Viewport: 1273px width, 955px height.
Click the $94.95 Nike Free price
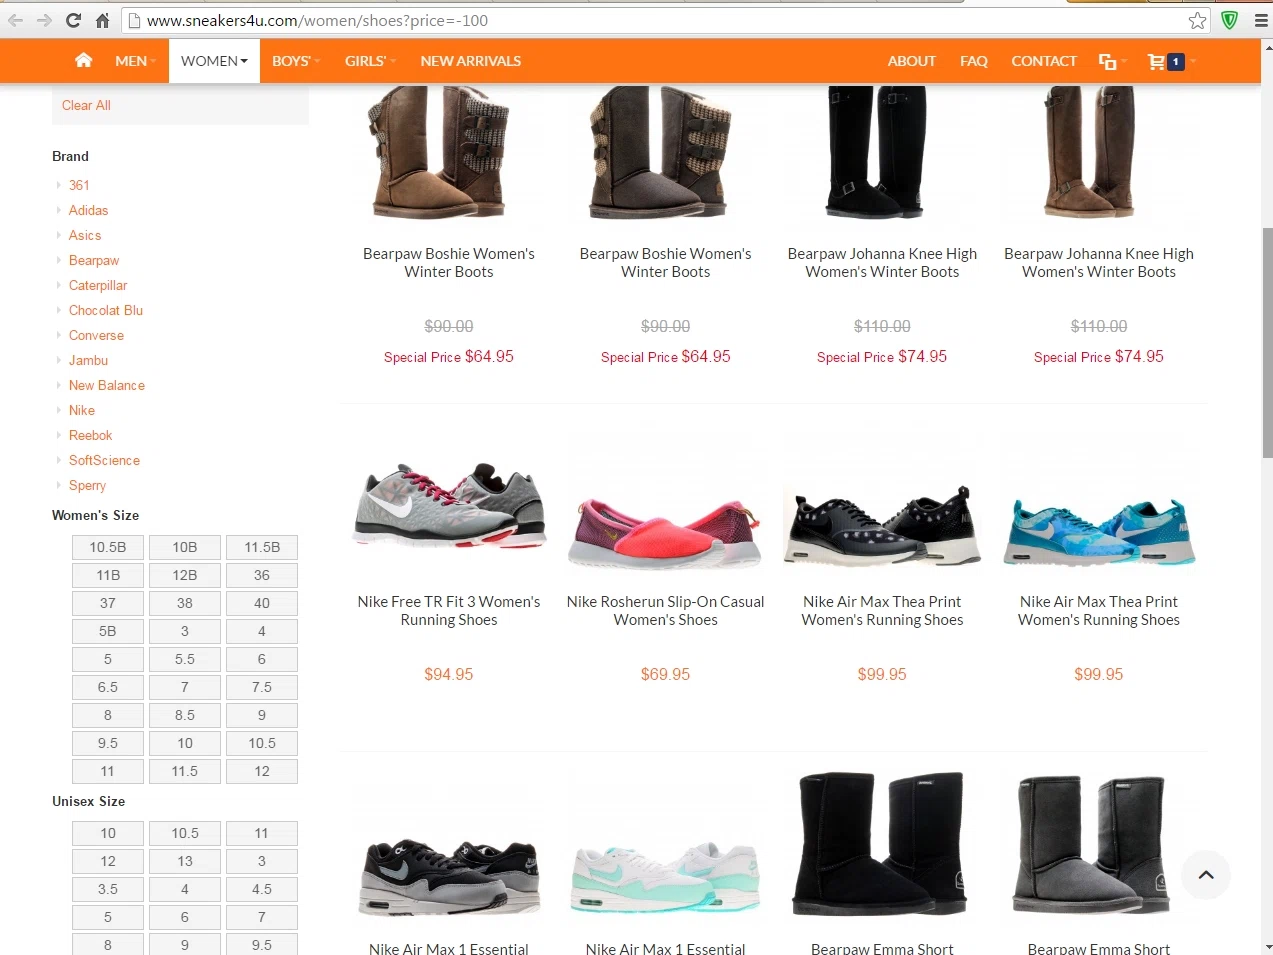click(449, 674)
